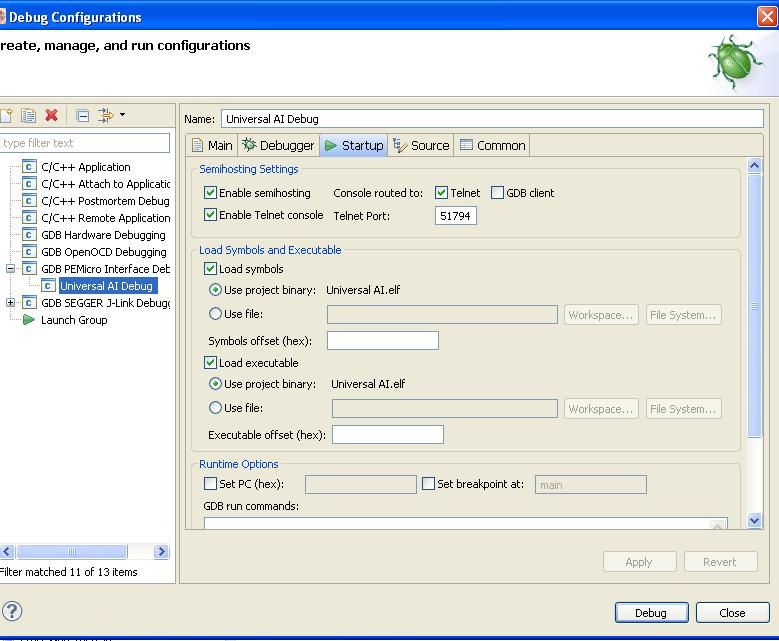Click the GDB Hardware Debugging icon
The height and width of the screenshot is (641, 779).
tap(29, 235)
